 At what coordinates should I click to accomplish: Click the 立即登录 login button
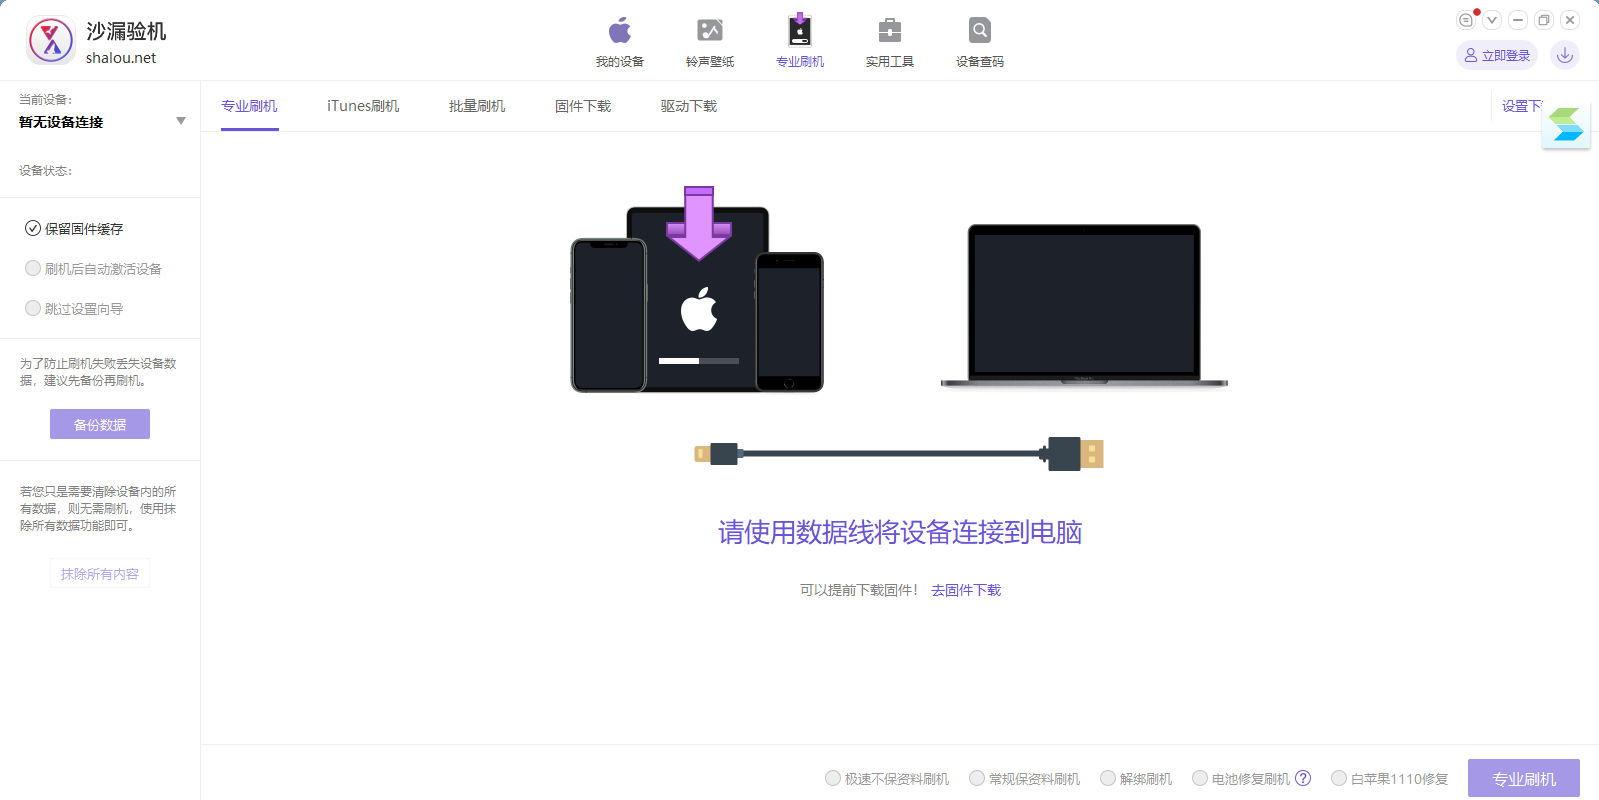coord(1497,55)
